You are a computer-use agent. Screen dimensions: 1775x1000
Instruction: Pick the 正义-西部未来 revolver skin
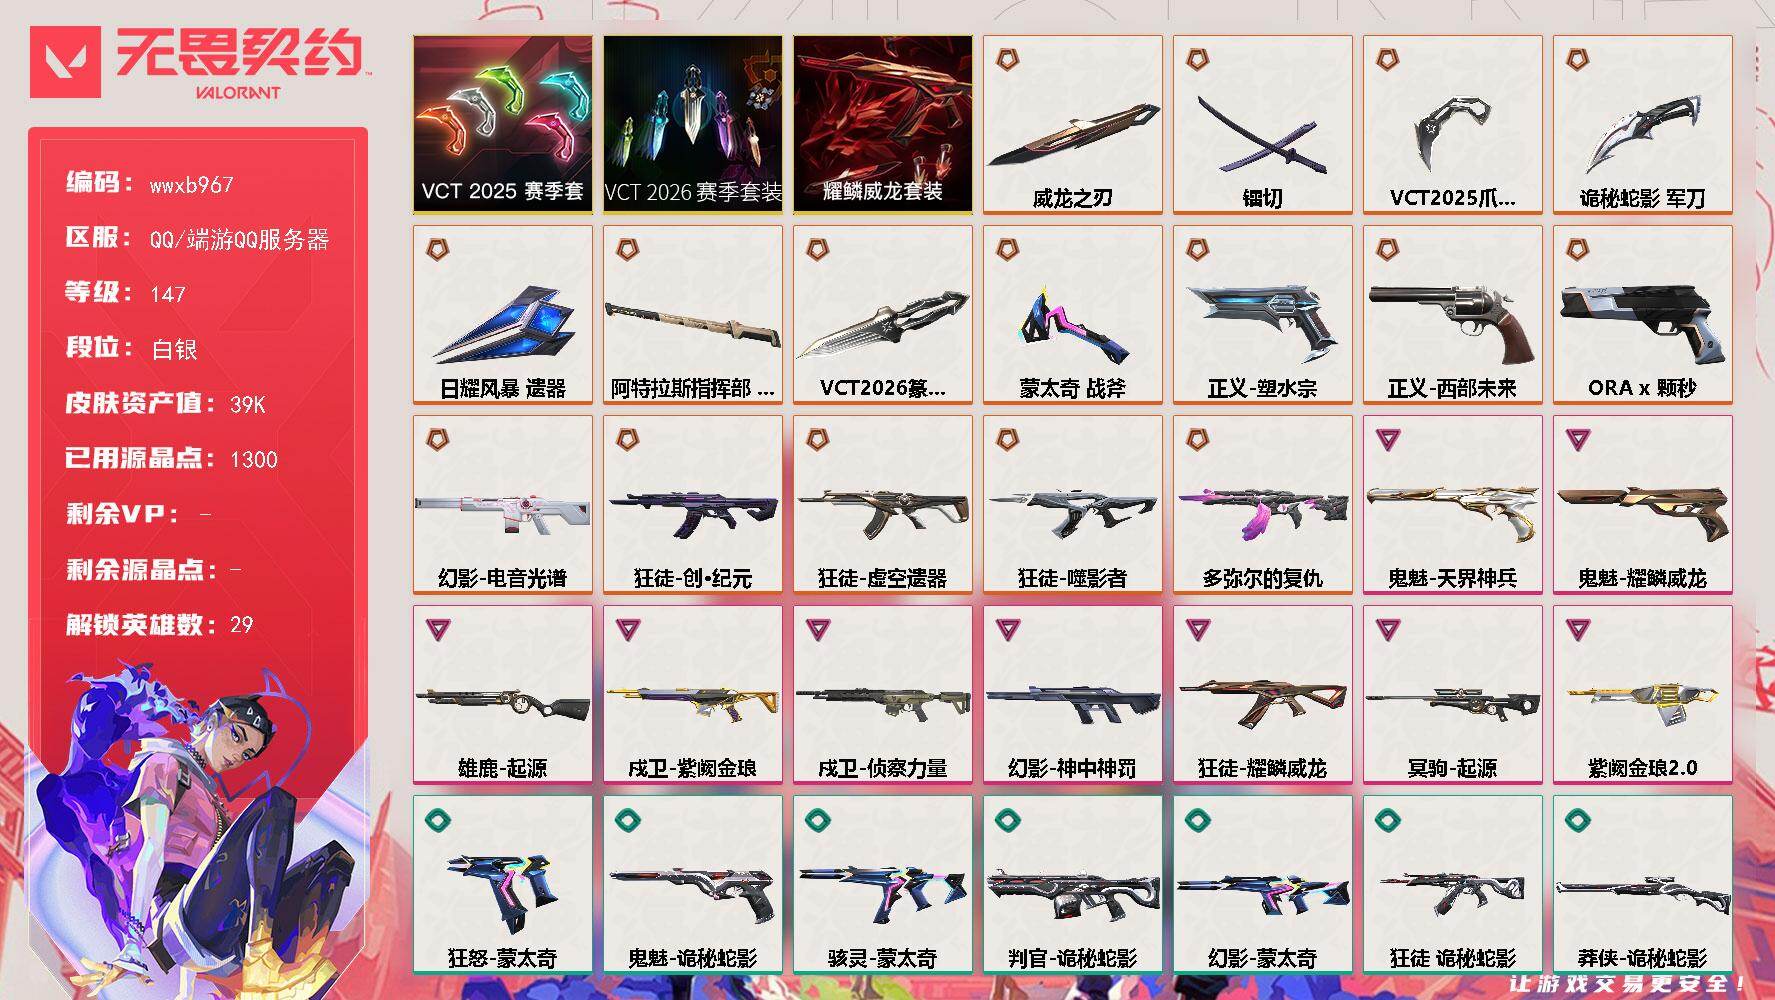(1452, 314)
